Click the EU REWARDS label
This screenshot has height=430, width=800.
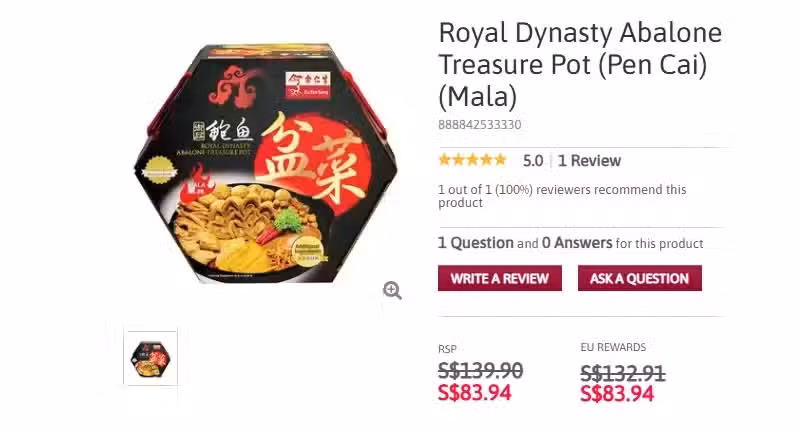(613, 347)
